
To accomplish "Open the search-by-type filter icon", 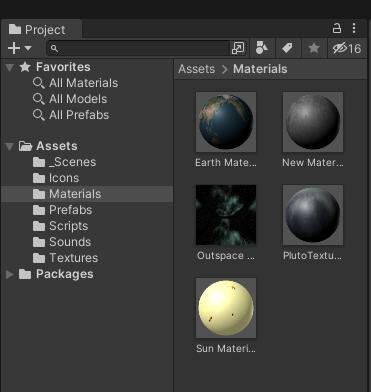I will 262,49.
